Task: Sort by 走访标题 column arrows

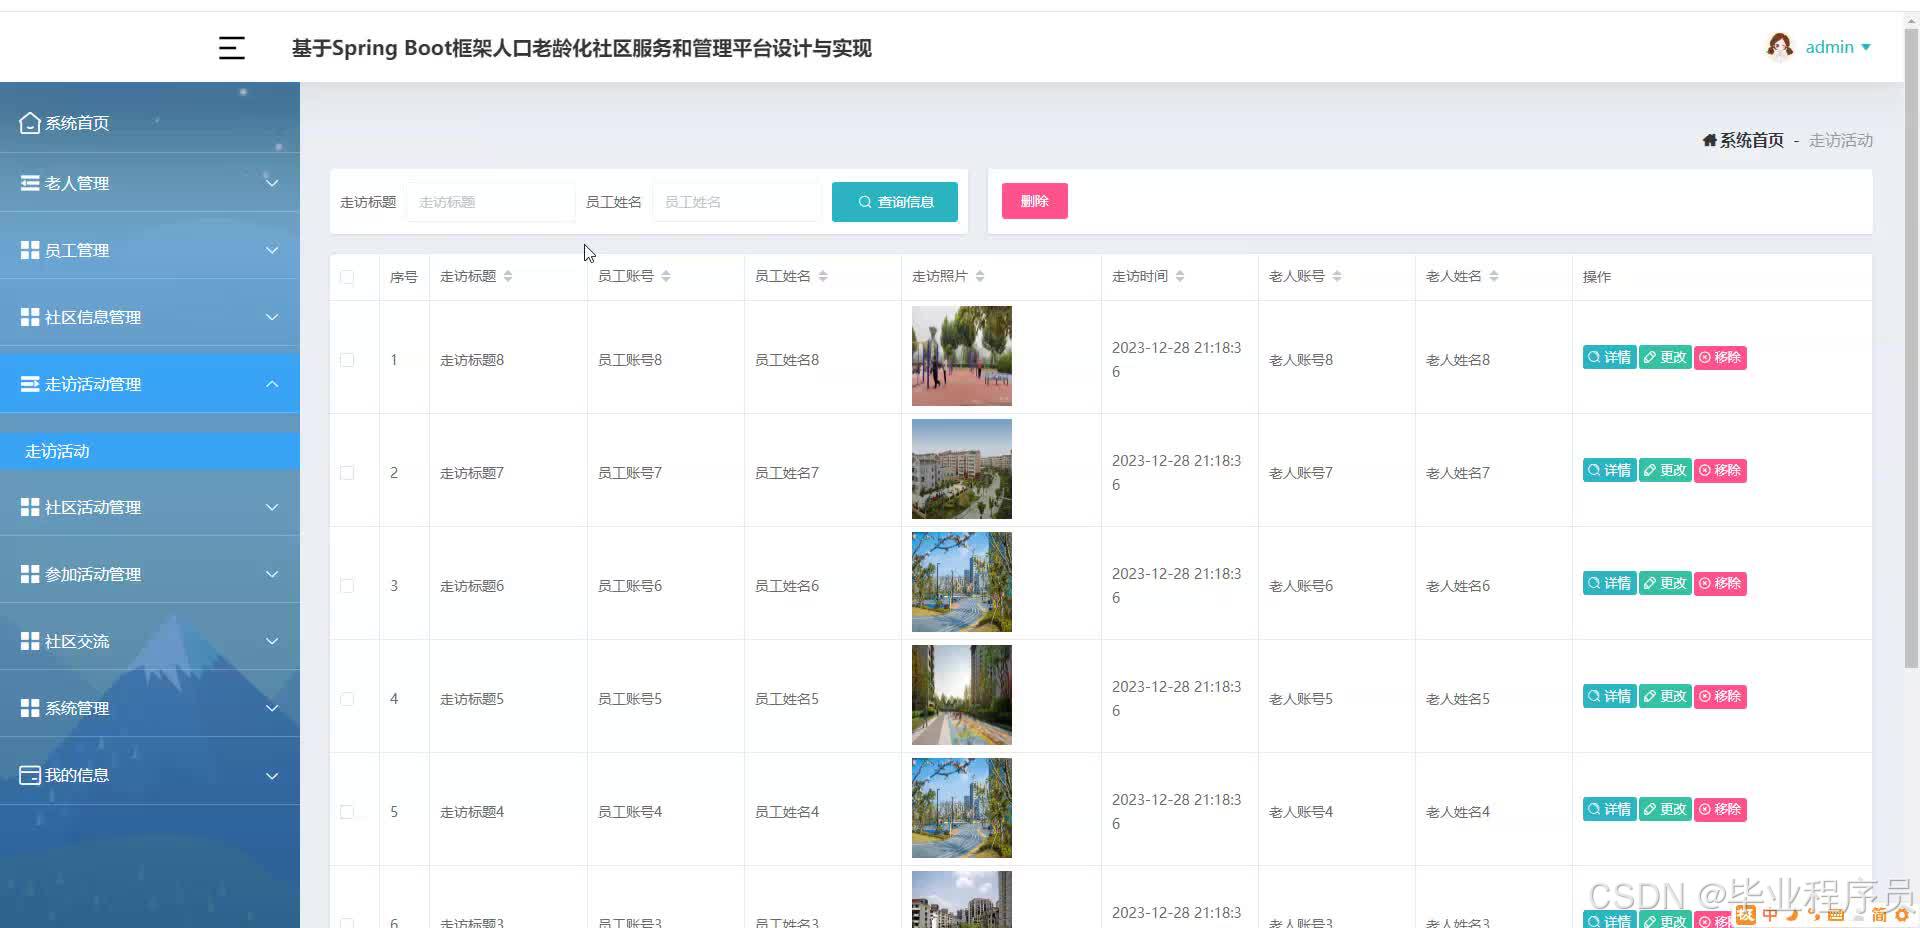Action: point(508,276)
